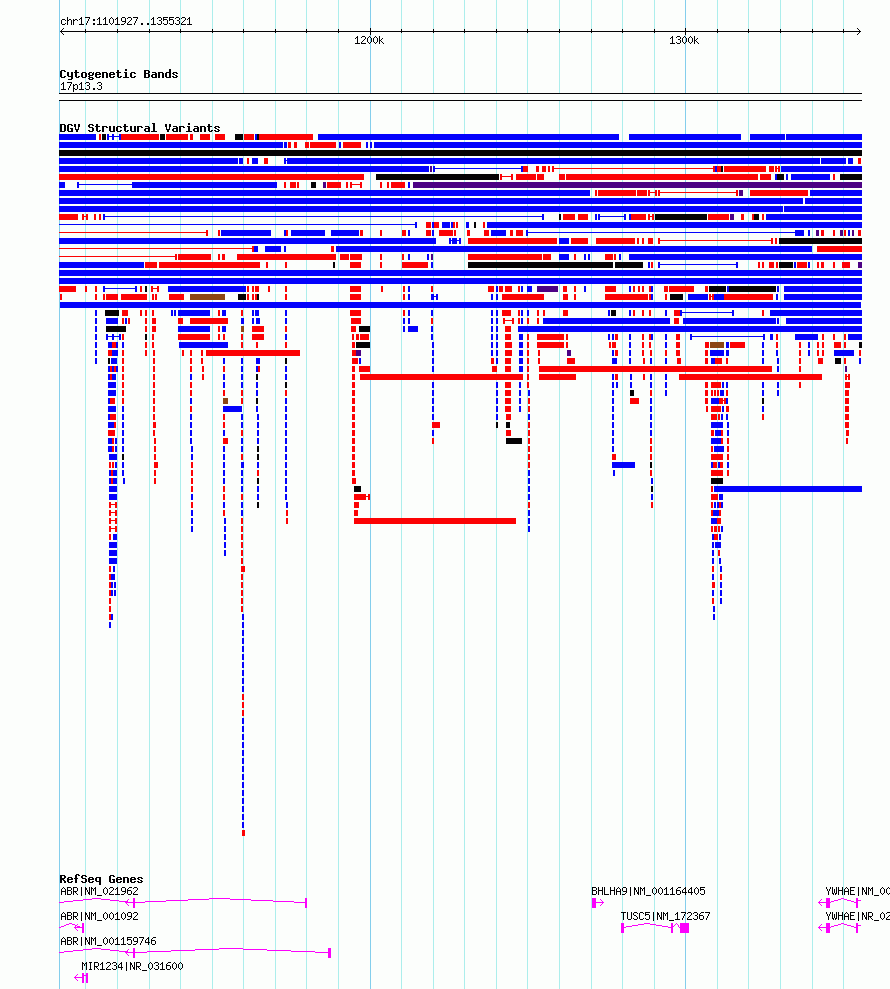Open the DGV Structural Variants track title
This screenshot has height=989, width=890.
coord(139,127)
